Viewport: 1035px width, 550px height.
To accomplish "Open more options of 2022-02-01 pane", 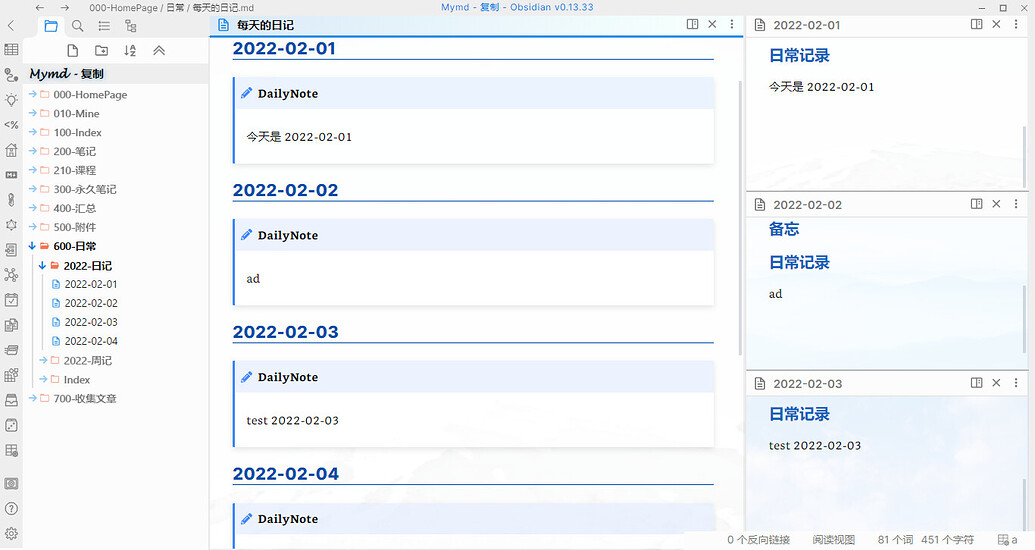I will click(1016, 24).
